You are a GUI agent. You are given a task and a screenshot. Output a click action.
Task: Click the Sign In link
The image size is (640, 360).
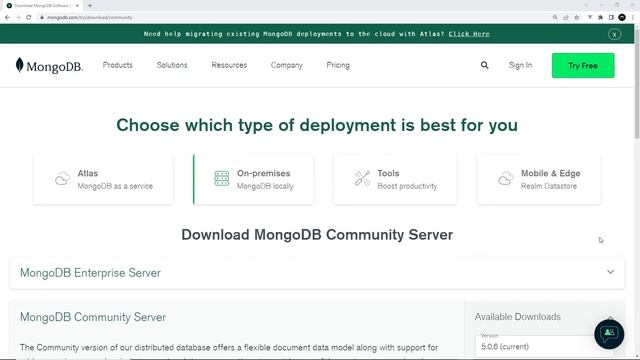pyautogui.click(x=520, y=65)
